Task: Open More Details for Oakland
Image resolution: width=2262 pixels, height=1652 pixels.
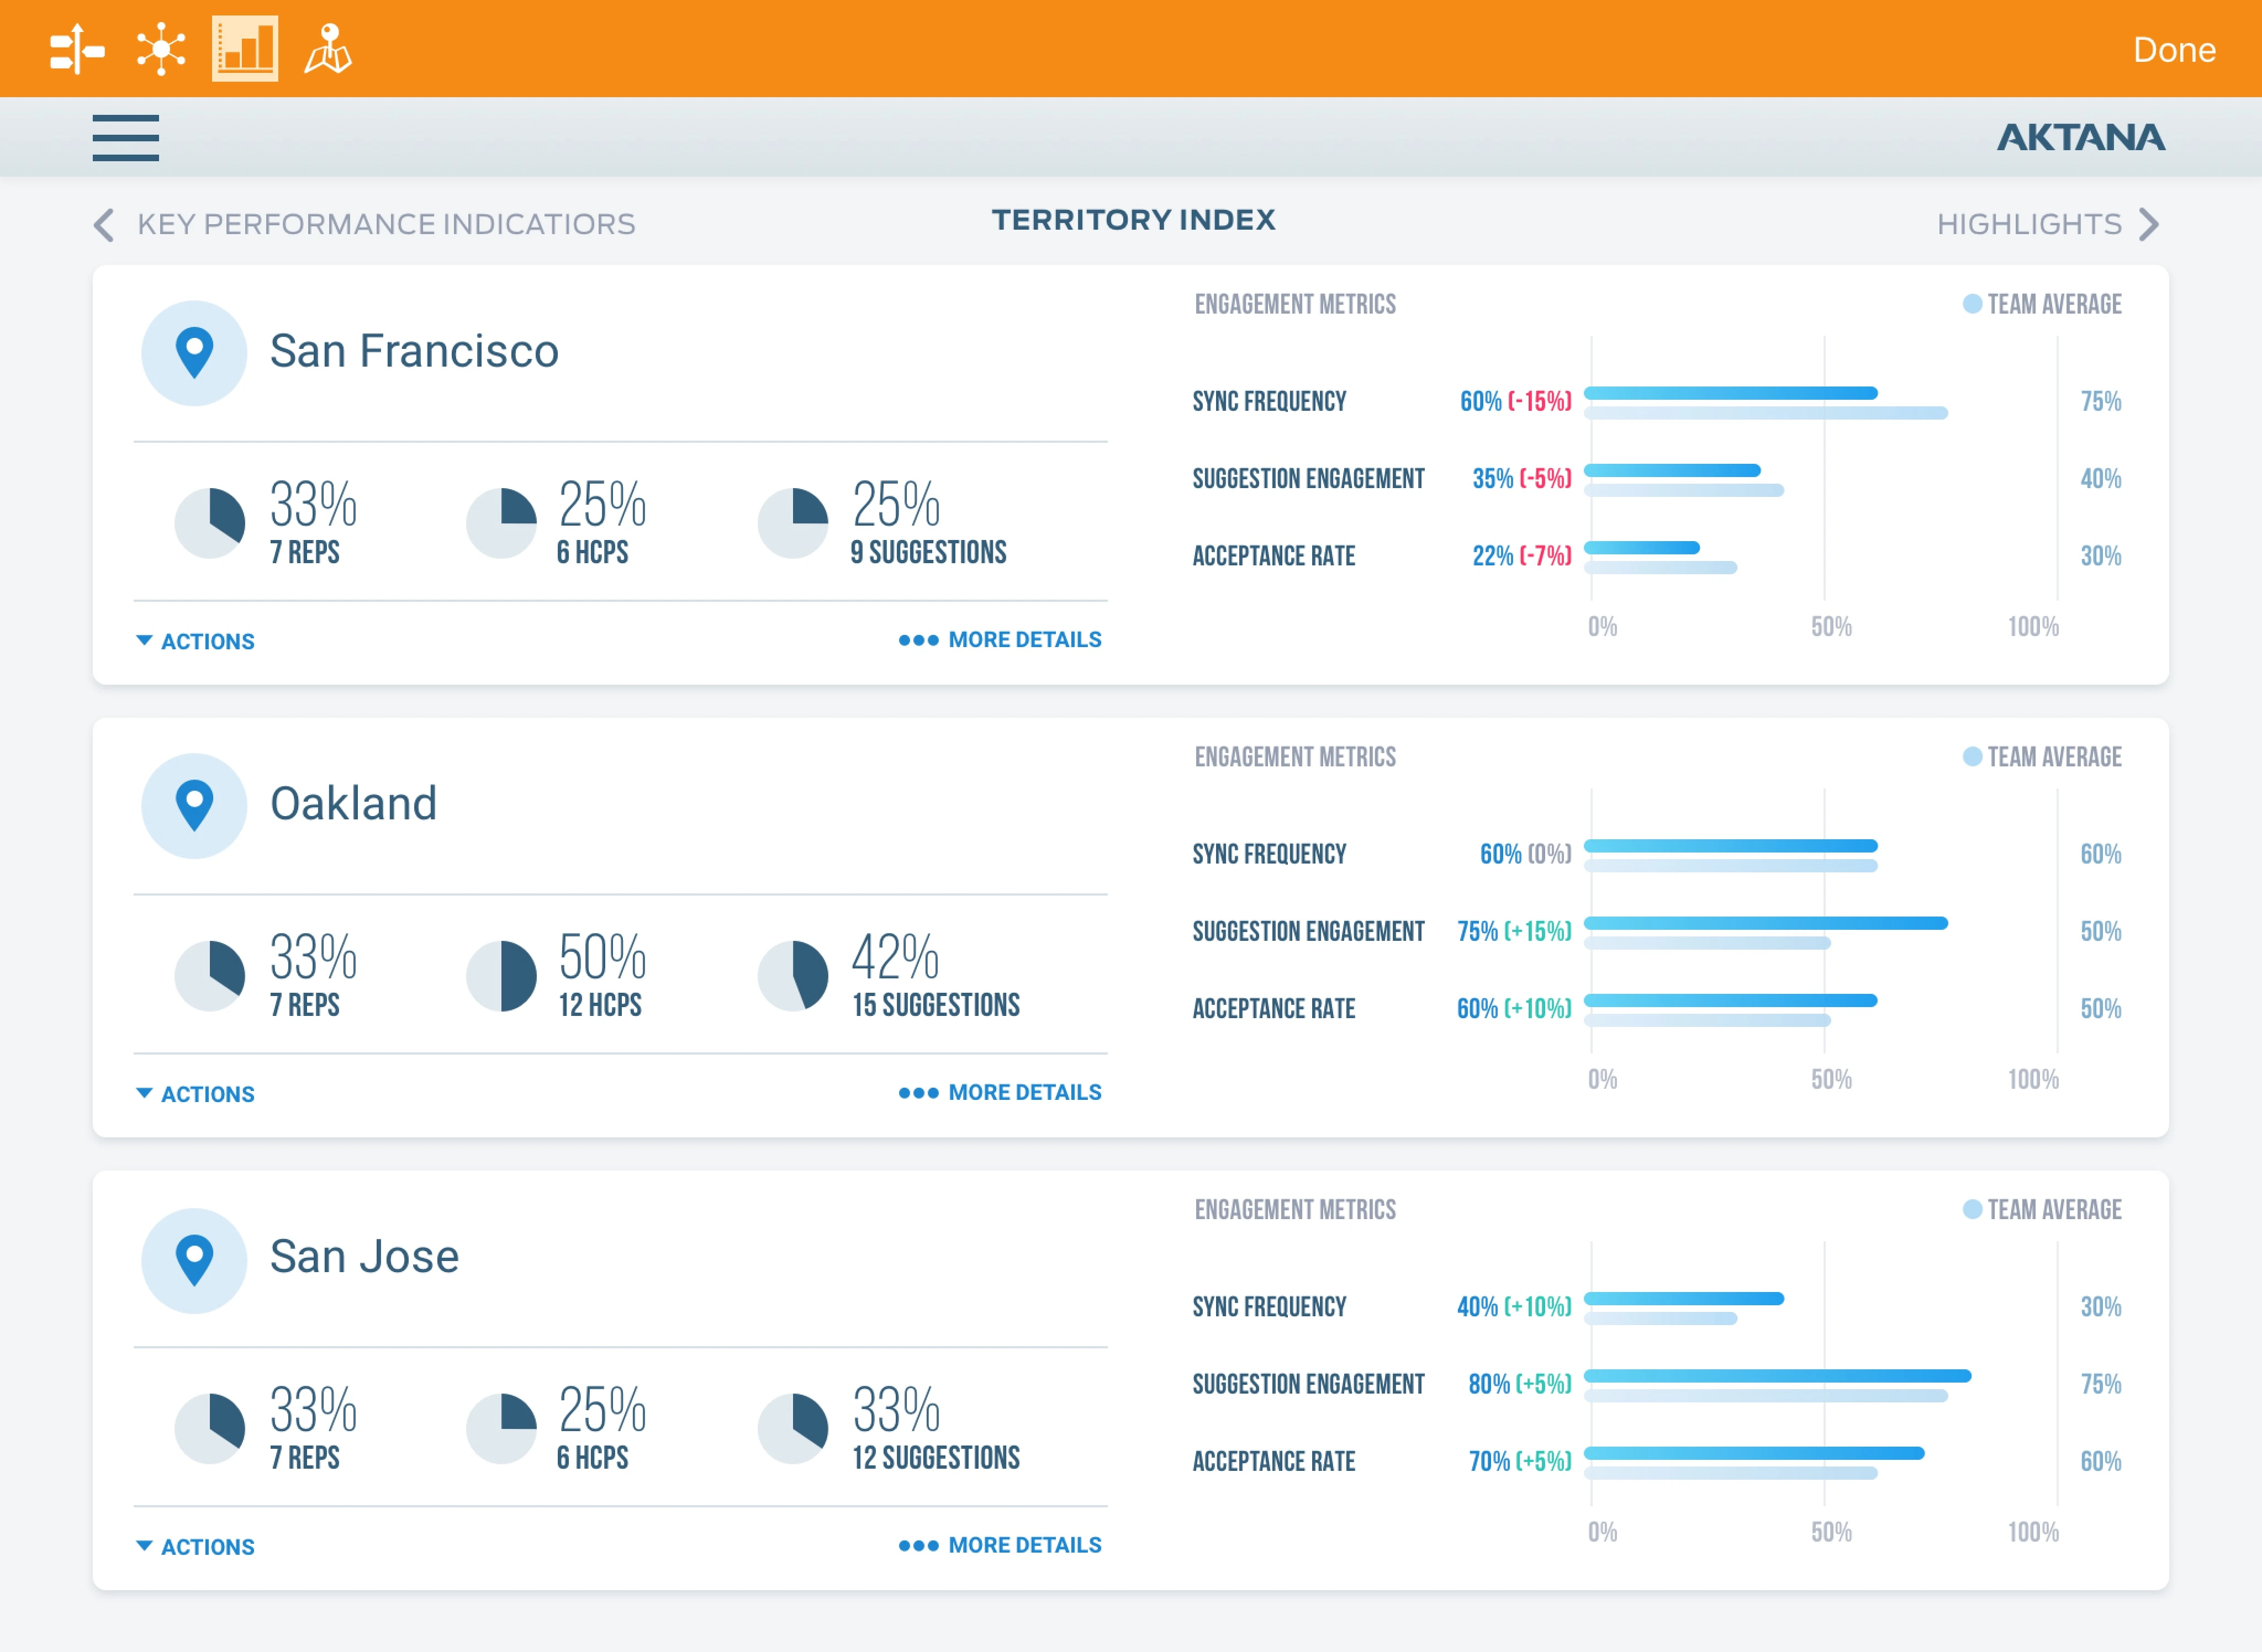Action: pos(1000,1092)
